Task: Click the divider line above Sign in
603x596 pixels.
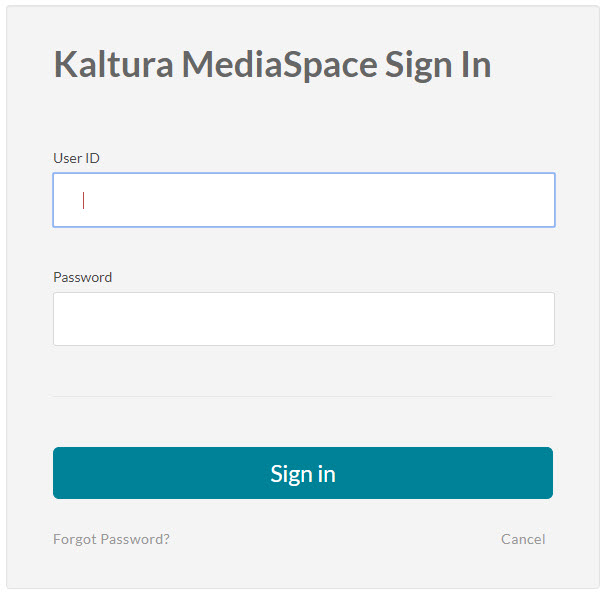Action: [x=303, y=396]
